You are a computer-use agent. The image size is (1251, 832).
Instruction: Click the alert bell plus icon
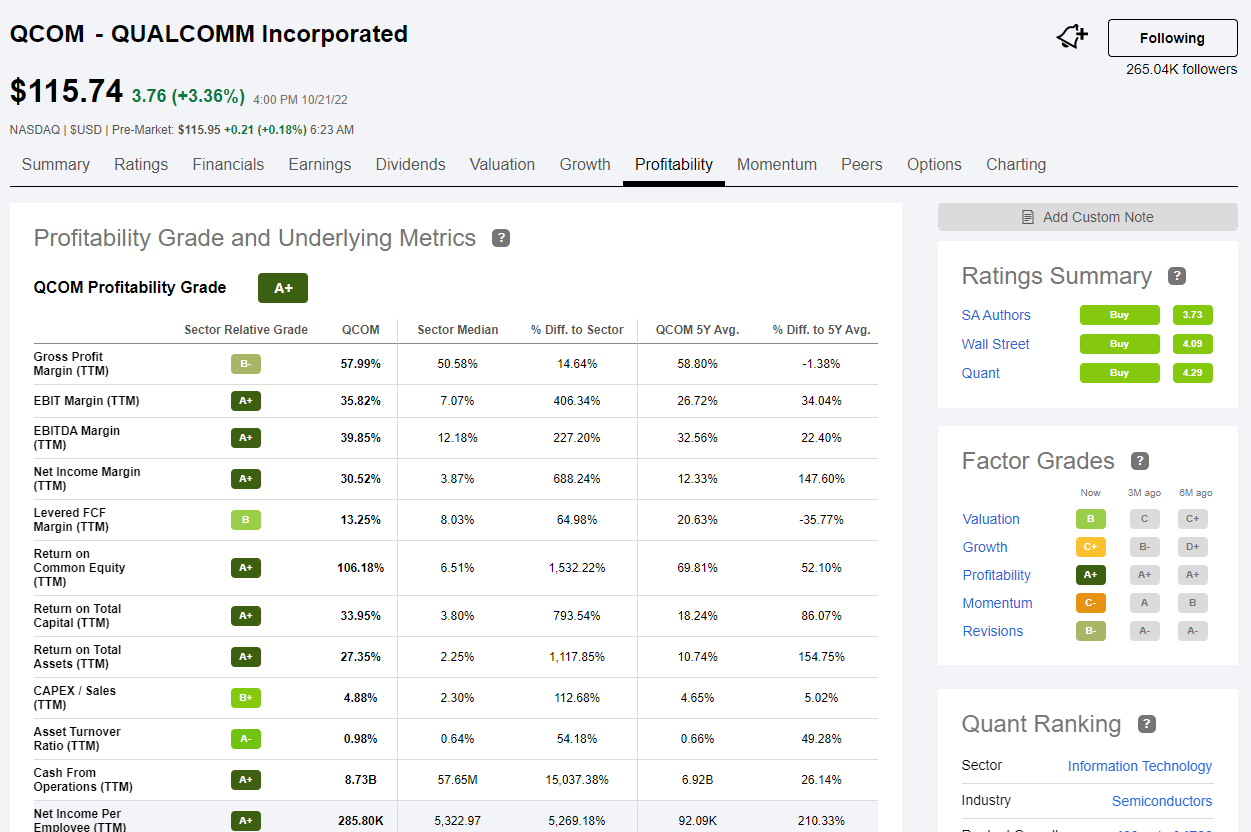(x=1071, y=38)
